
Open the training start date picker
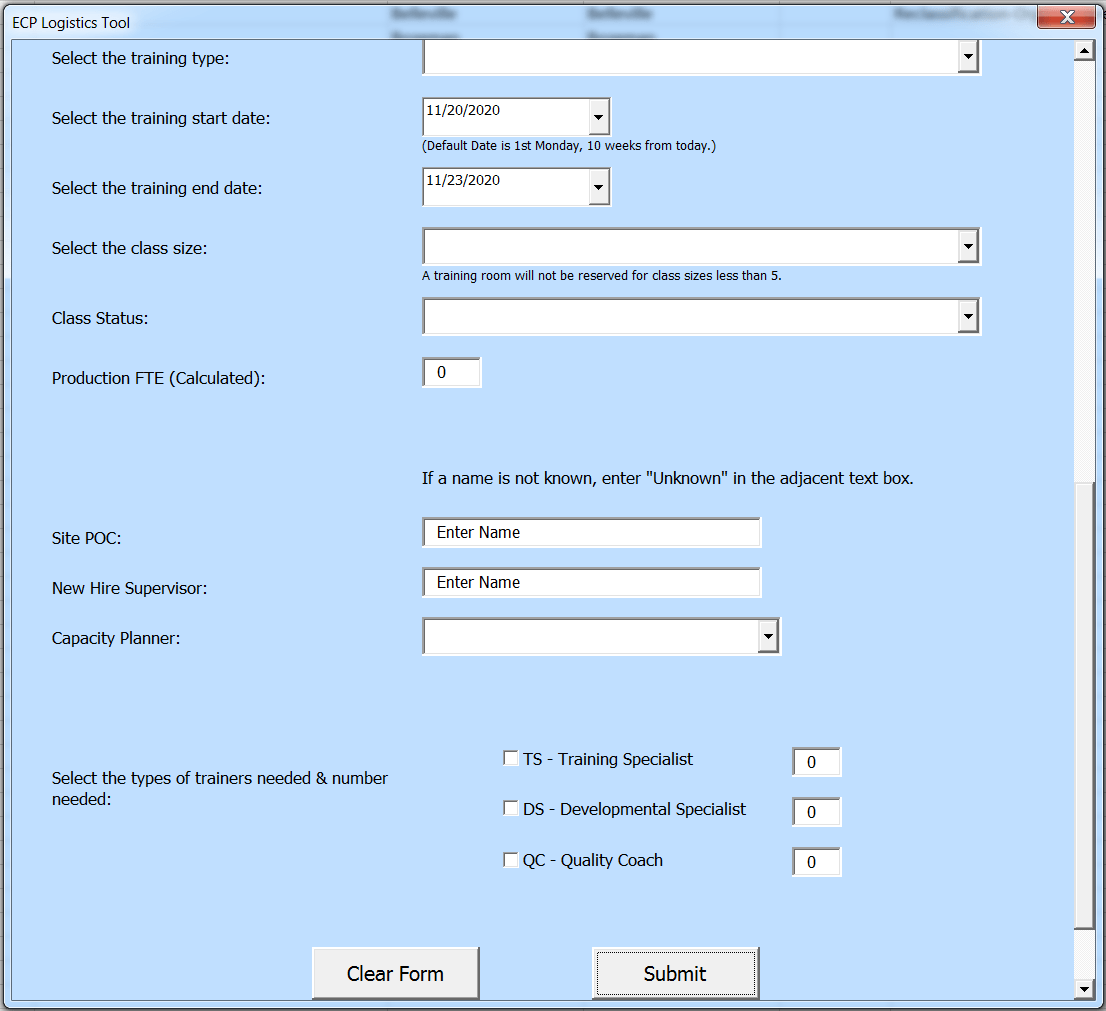coord(598,116)
